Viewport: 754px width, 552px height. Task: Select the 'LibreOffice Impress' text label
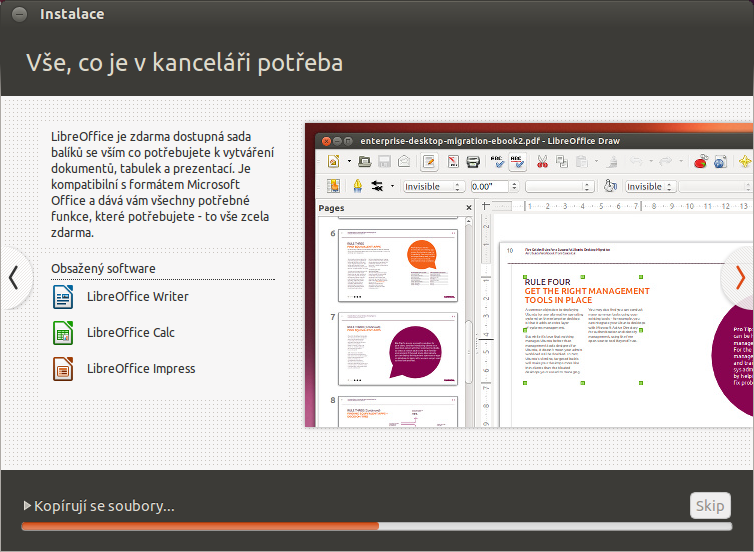pos(141,369)
